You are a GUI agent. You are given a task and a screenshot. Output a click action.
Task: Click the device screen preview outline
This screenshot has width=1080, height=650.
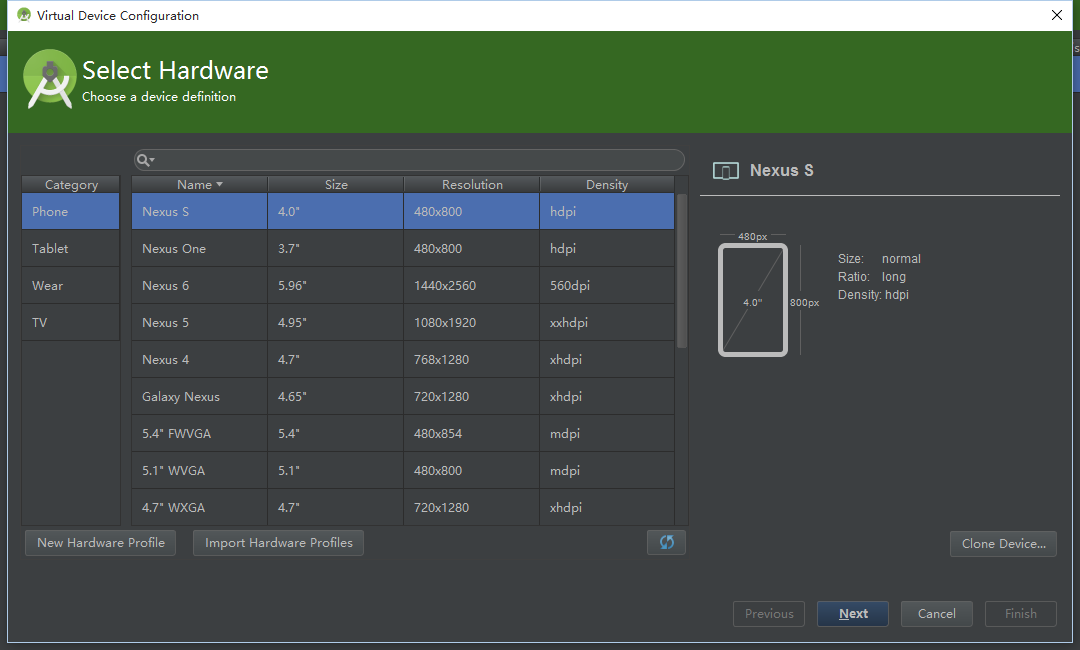coord(752,300)
